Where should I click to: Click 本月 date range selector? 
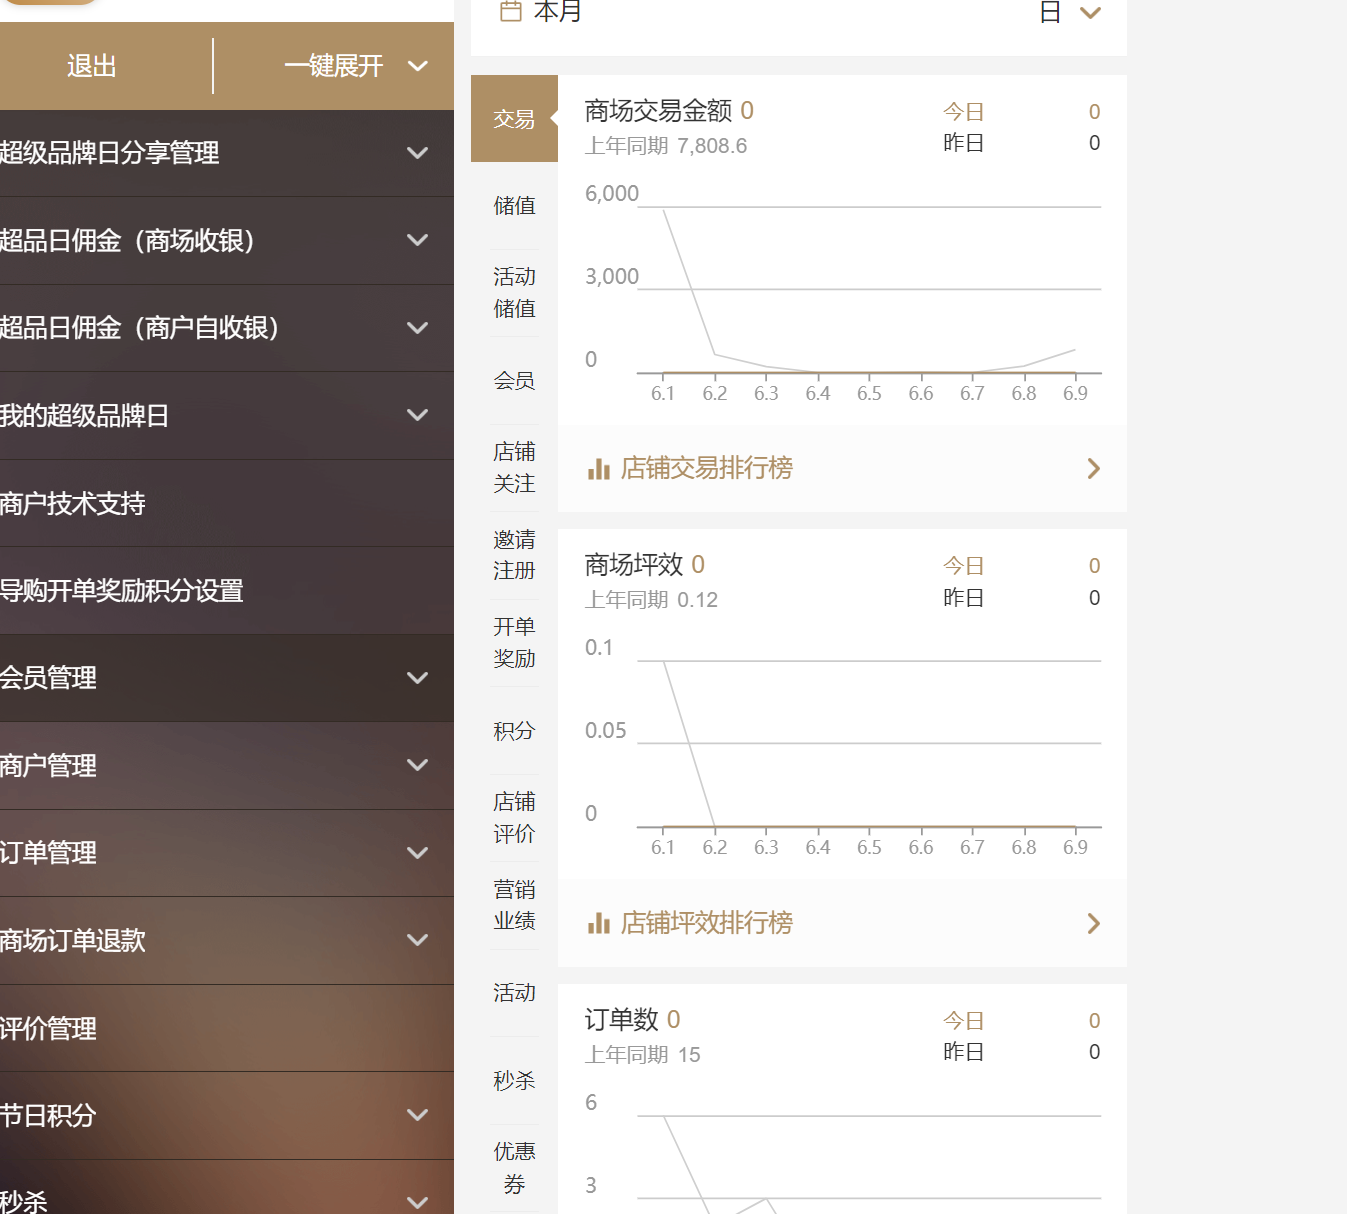pos(557,12)
